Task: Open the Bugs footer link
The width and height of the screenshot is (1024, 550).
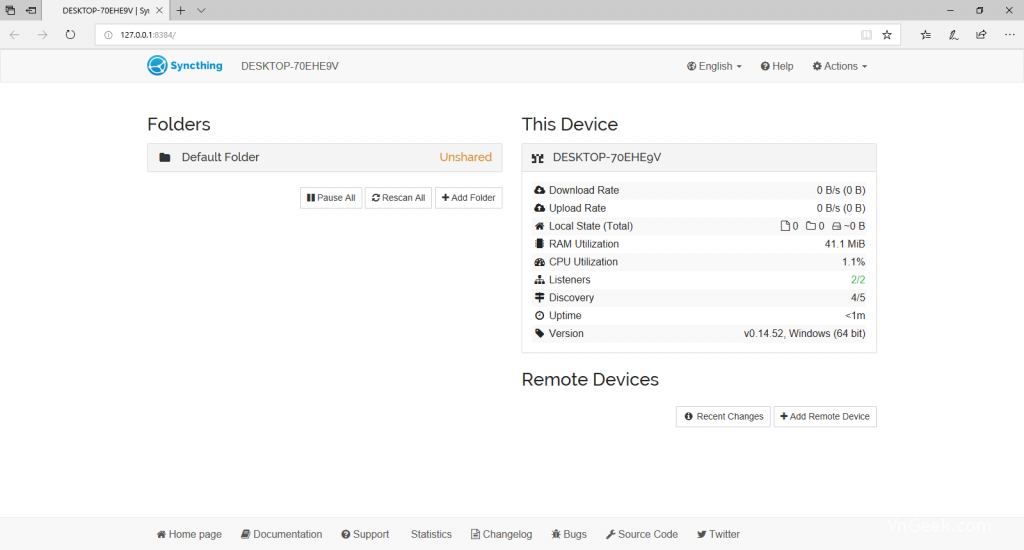Action: [569, 534]
